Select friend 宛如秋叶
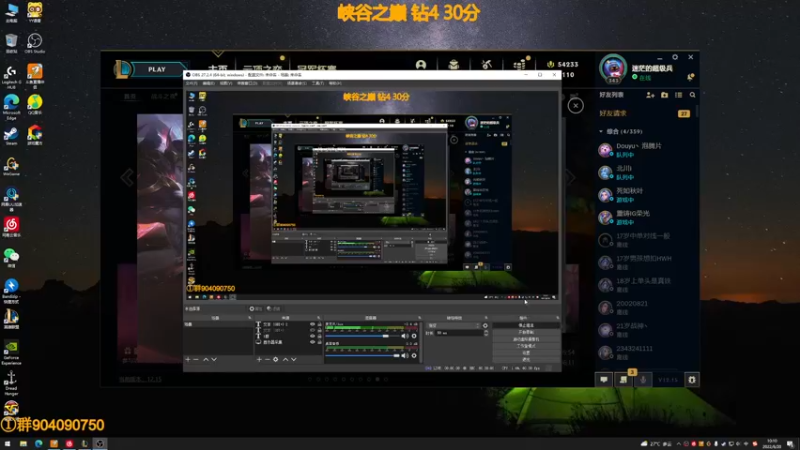 tap(645, 195)
